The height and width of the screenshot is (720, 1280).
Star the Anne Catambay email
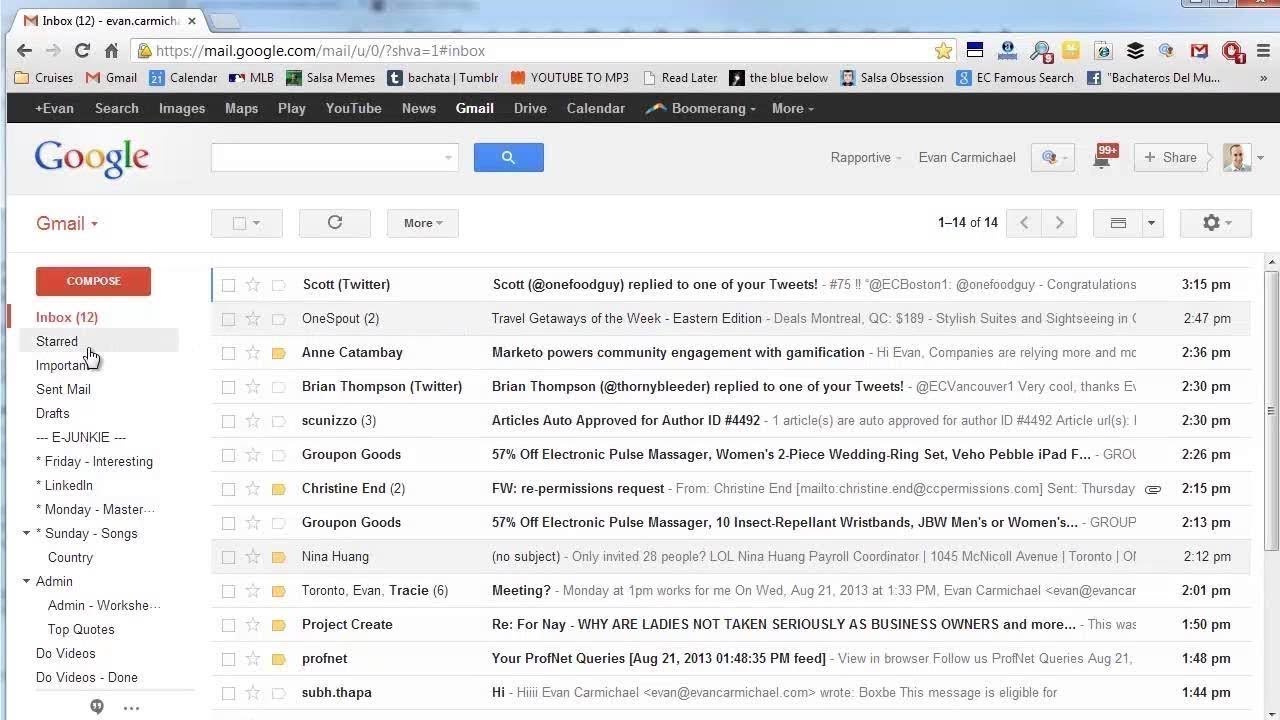tap(253, 353)
